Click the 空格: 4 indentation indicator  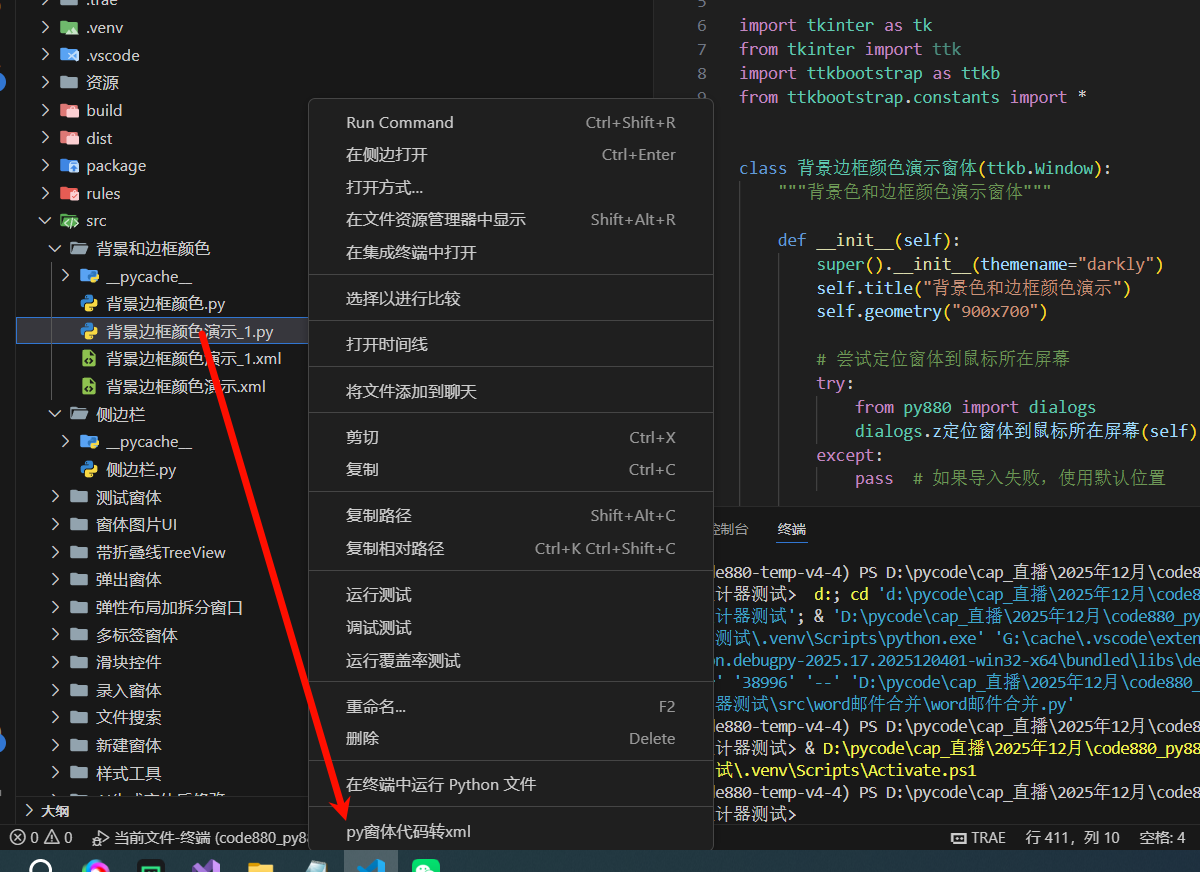click(1161, 837)
